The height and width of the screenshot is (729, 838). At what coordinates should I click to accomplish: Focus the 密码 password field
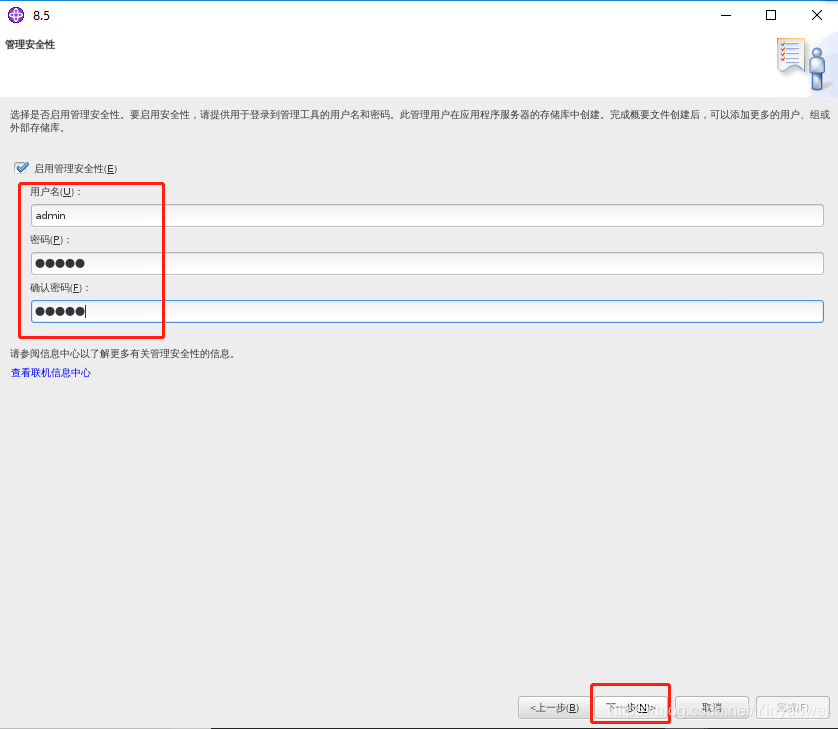[x=427, y=263]
